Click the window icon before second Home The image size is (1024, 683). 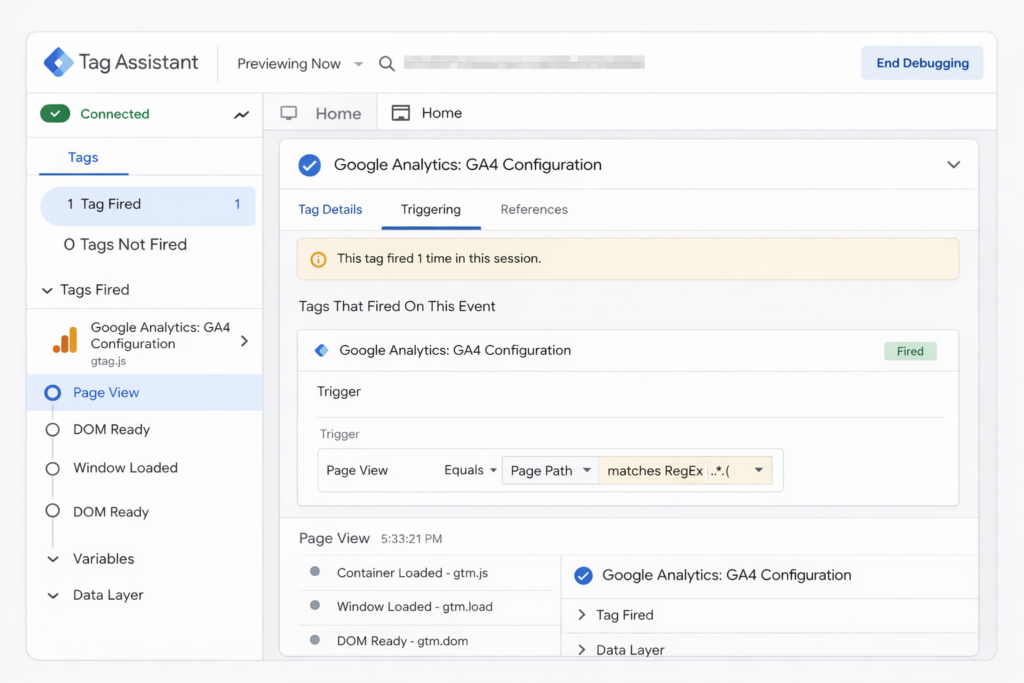pyautogui.click(x=400, y=113)
